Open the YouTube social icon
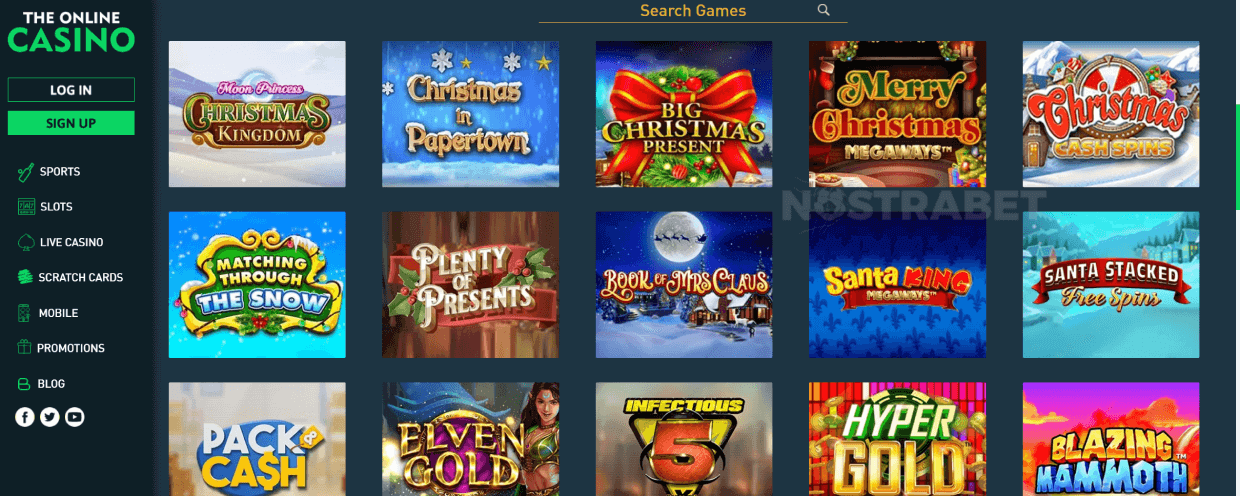 point(74,417)
